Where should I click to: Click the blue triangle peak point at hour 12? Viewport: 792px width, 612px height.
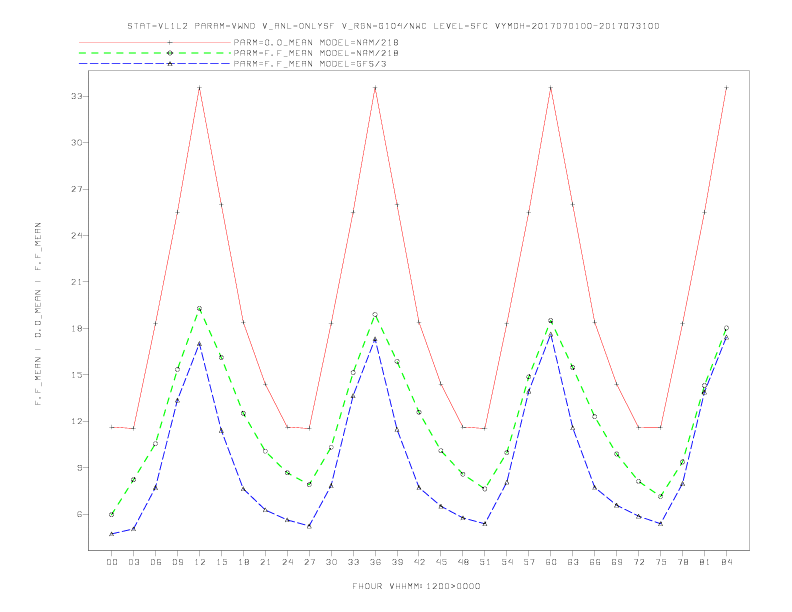click(200, 344)
